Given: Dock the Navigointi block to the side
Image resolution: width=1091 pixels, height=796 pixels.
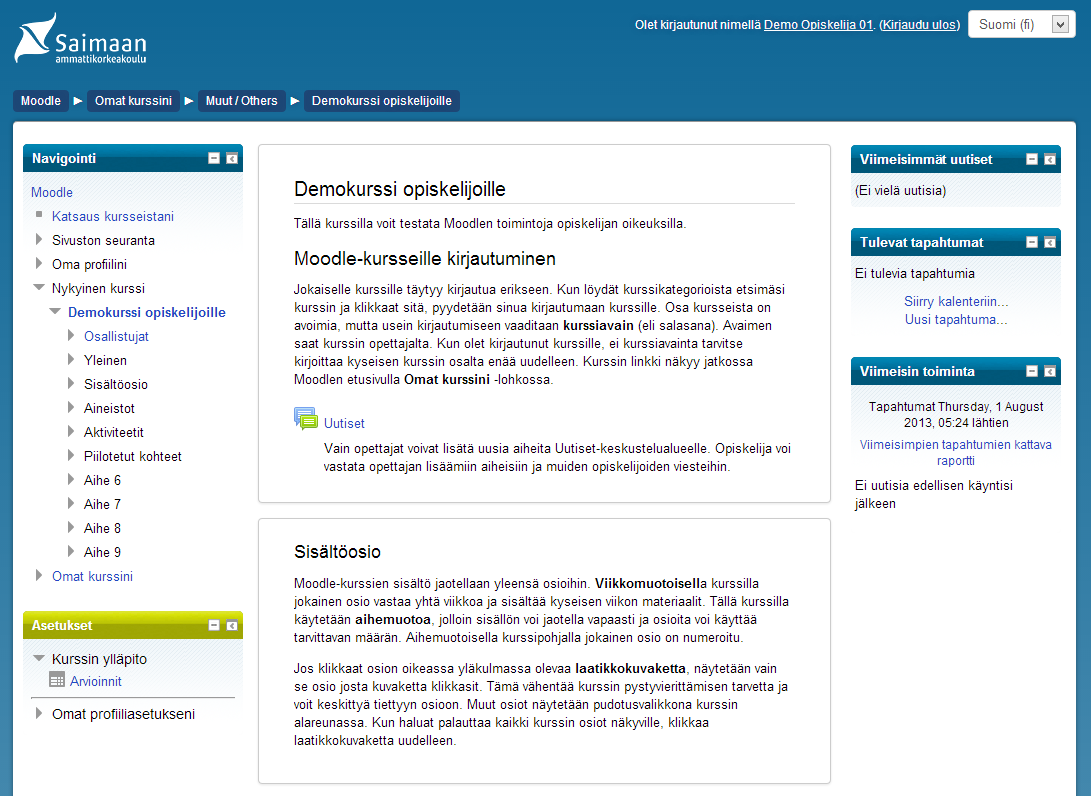Looking at the screenshot, I should pyautogui.click(x=232, y=159).
